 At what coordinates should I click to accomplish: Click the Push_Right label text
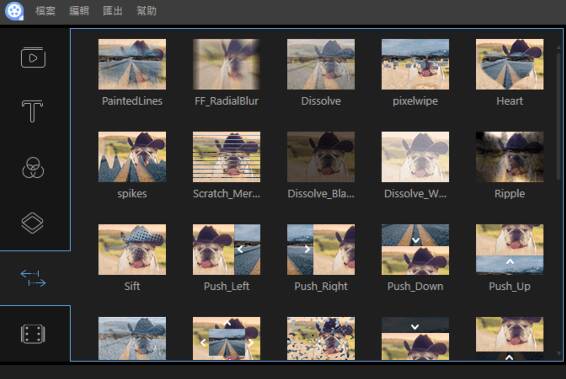point(321,286)
